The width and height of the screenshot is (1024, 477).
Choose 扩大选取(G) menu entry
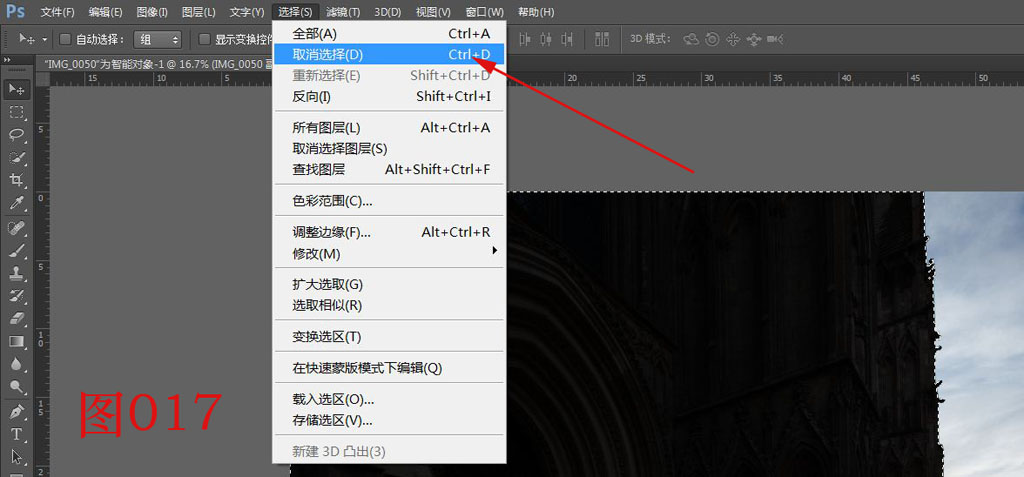click(389, 284)
